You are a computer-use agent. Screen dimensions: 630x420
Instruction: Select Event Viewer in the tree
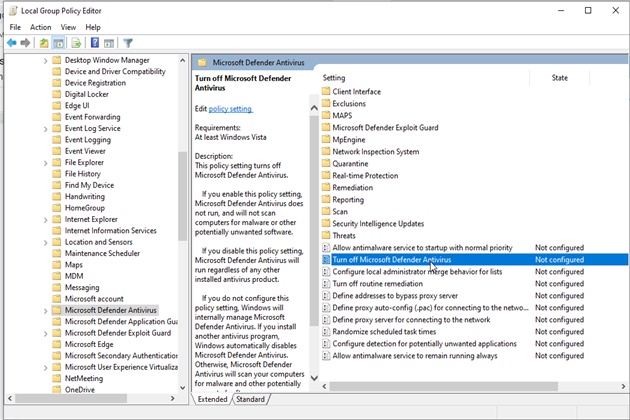point(85,151)
